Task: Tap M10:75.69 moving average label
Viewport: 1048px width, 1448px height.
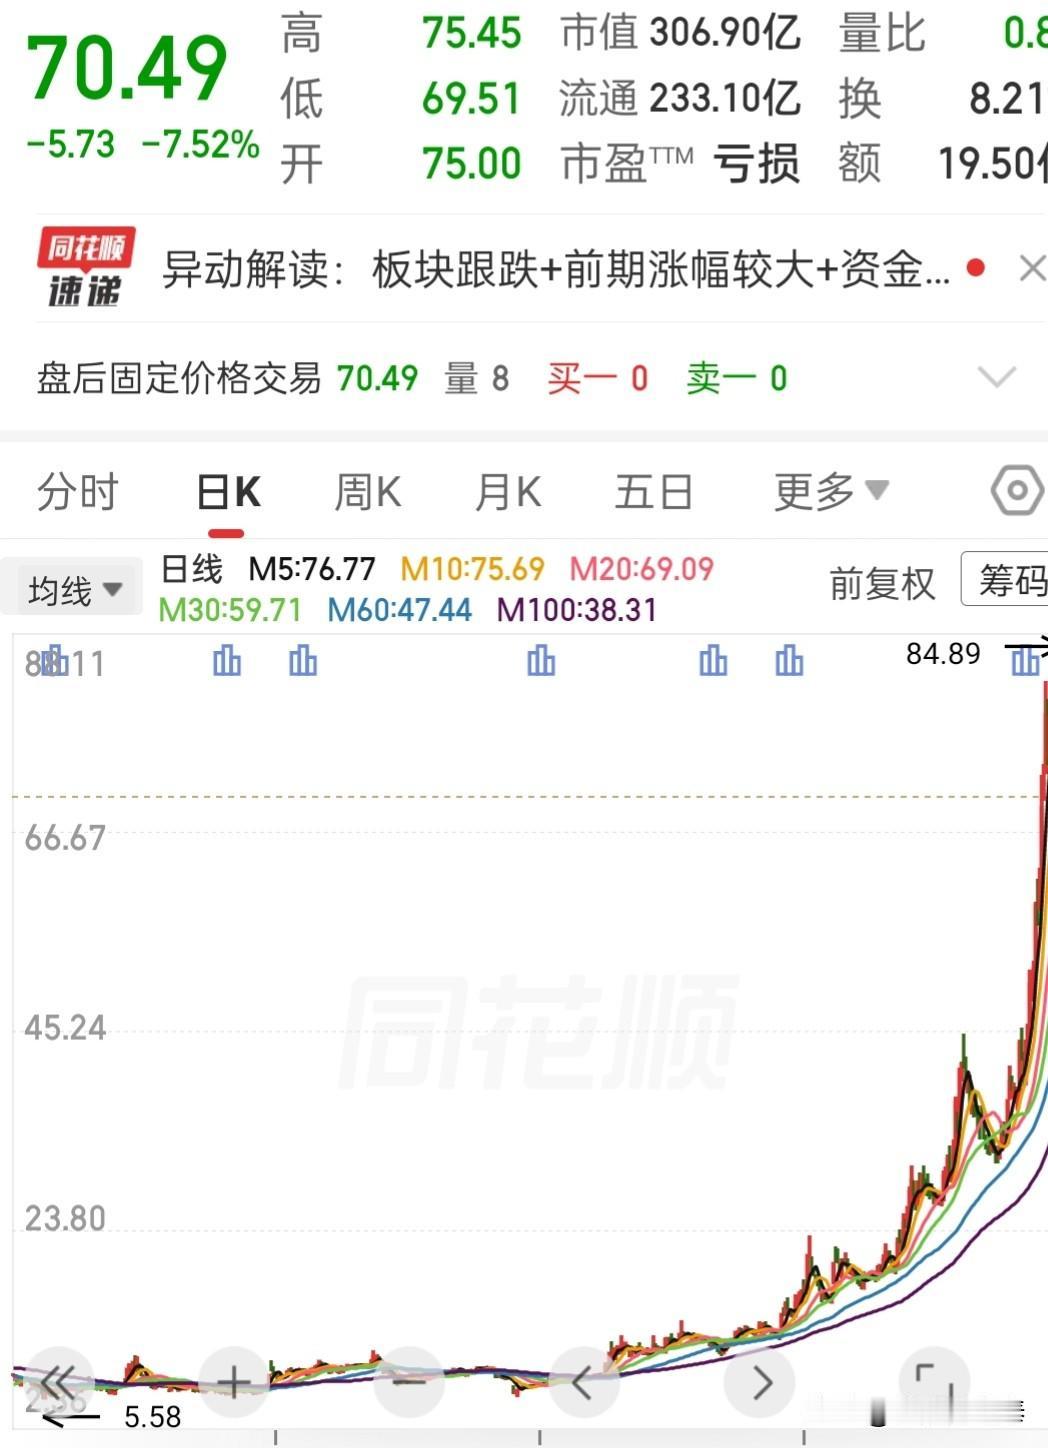Action: (472, 569)
